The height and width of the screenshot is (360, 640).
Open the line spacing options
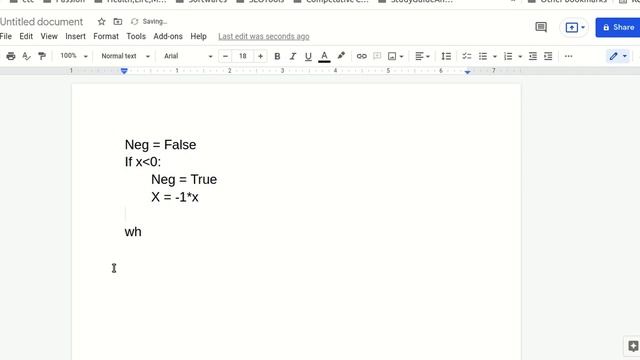[447, 56]
